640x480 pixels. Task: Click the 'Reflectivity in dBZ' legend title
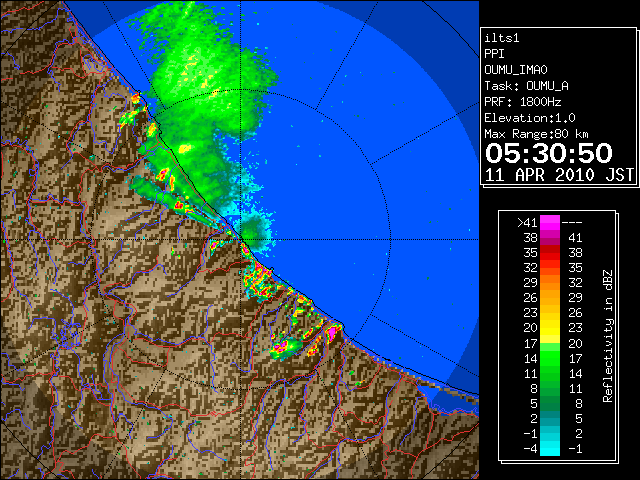[x=607, y=336]
